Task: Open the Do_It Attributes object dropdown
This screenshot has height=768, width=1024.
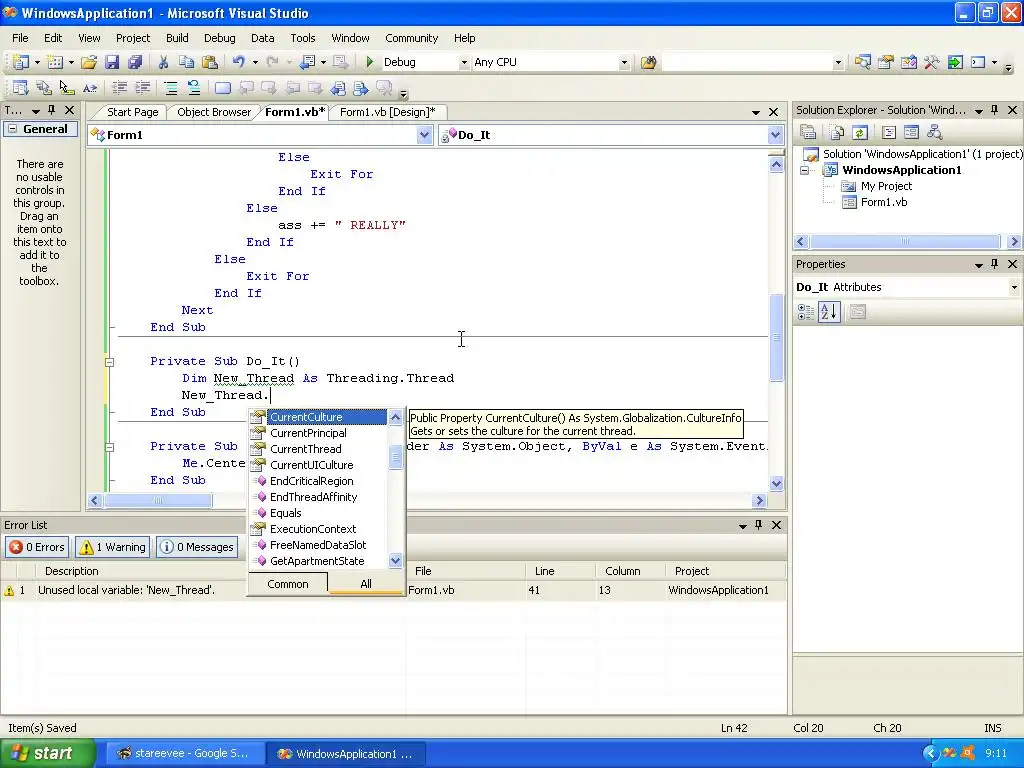Action: (1014, 287)
